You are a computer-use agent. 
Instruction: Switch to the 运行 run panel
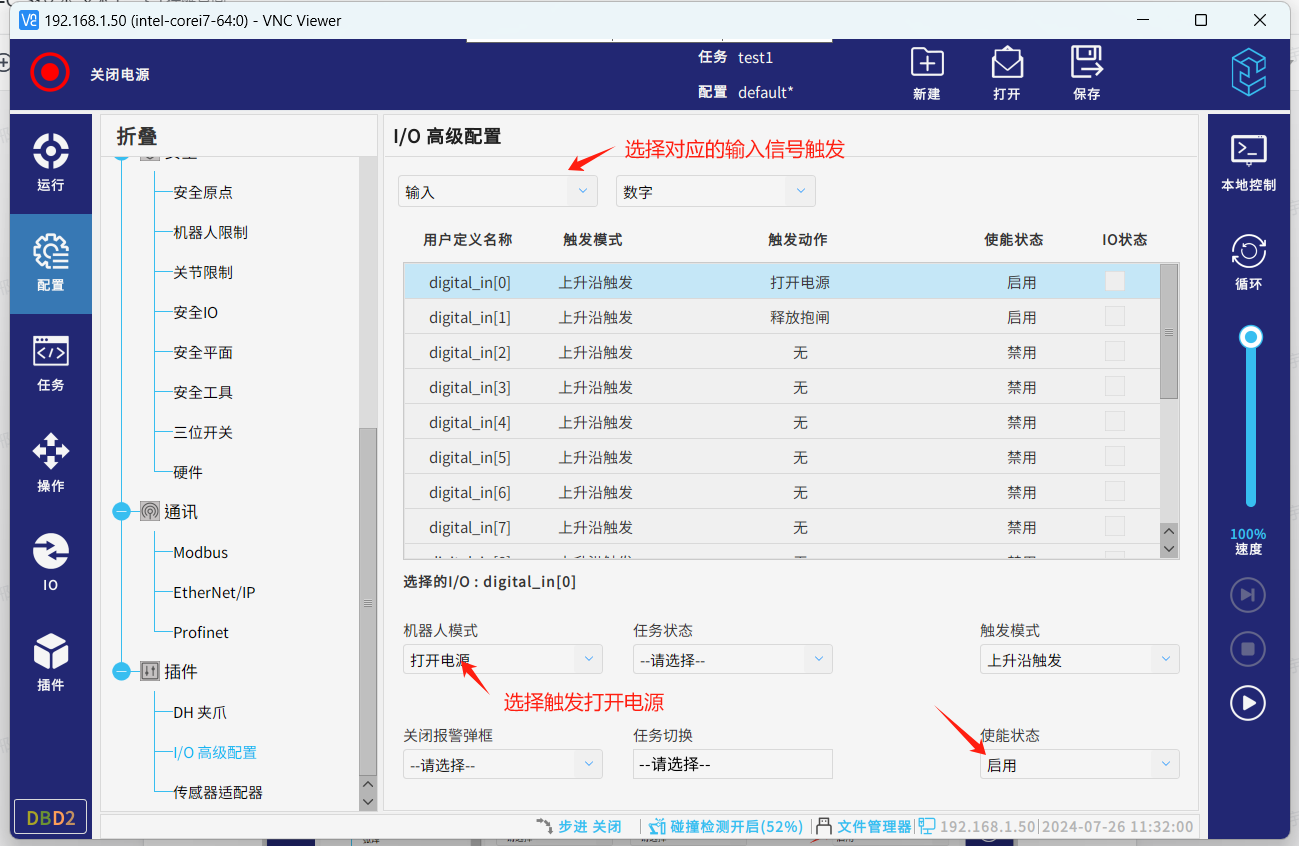tap(51, 162)
